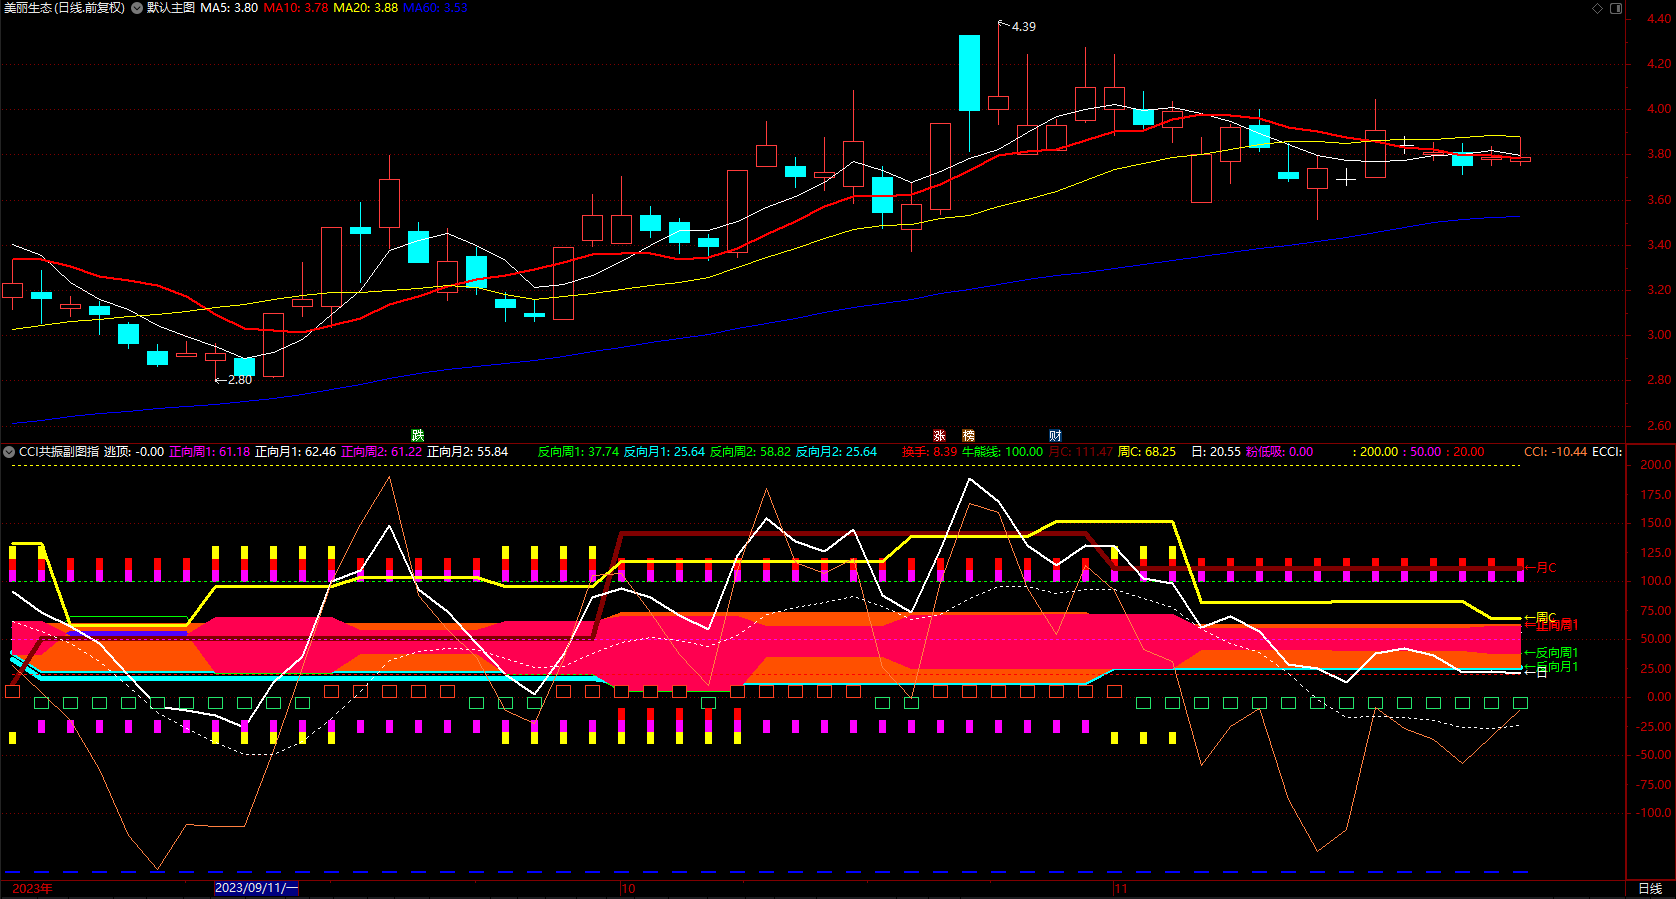Select the stock title 美丽生态(日线,前复权)
The height and width of the screenshot is (899, 1676).
click(x=65, y=8)
